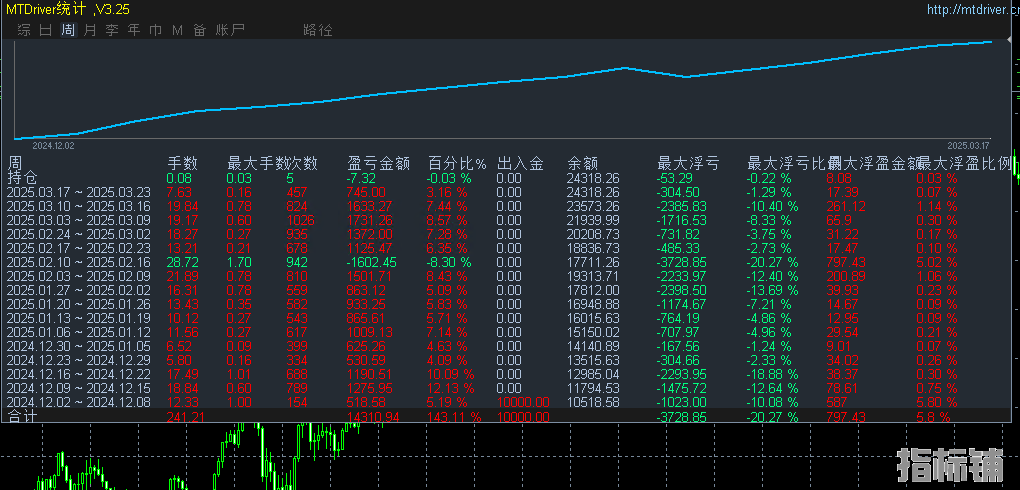Viewport: 1020px width, 490px height.
Task: Click the MTDriver统计 V3.25 title
Action: coord(68,9)
